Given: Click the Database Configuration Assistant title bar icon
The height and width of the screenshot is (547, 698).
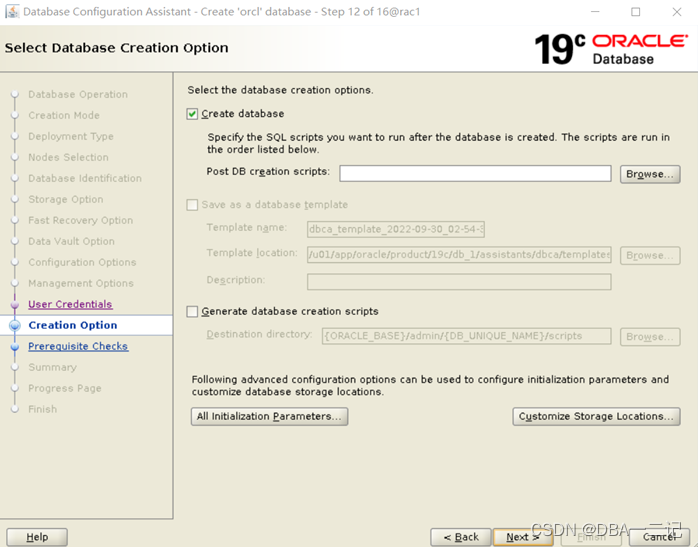Looking at the screenshot, I should coord(12,11).
